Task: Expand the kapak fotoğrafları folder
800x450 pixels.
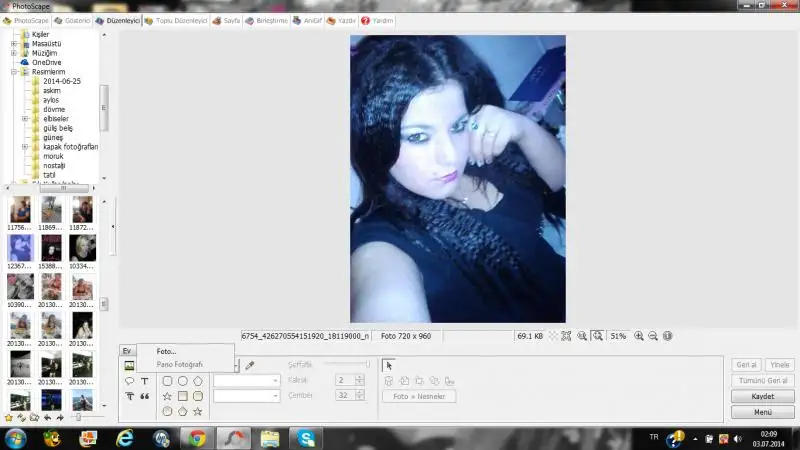Action: 24,147
